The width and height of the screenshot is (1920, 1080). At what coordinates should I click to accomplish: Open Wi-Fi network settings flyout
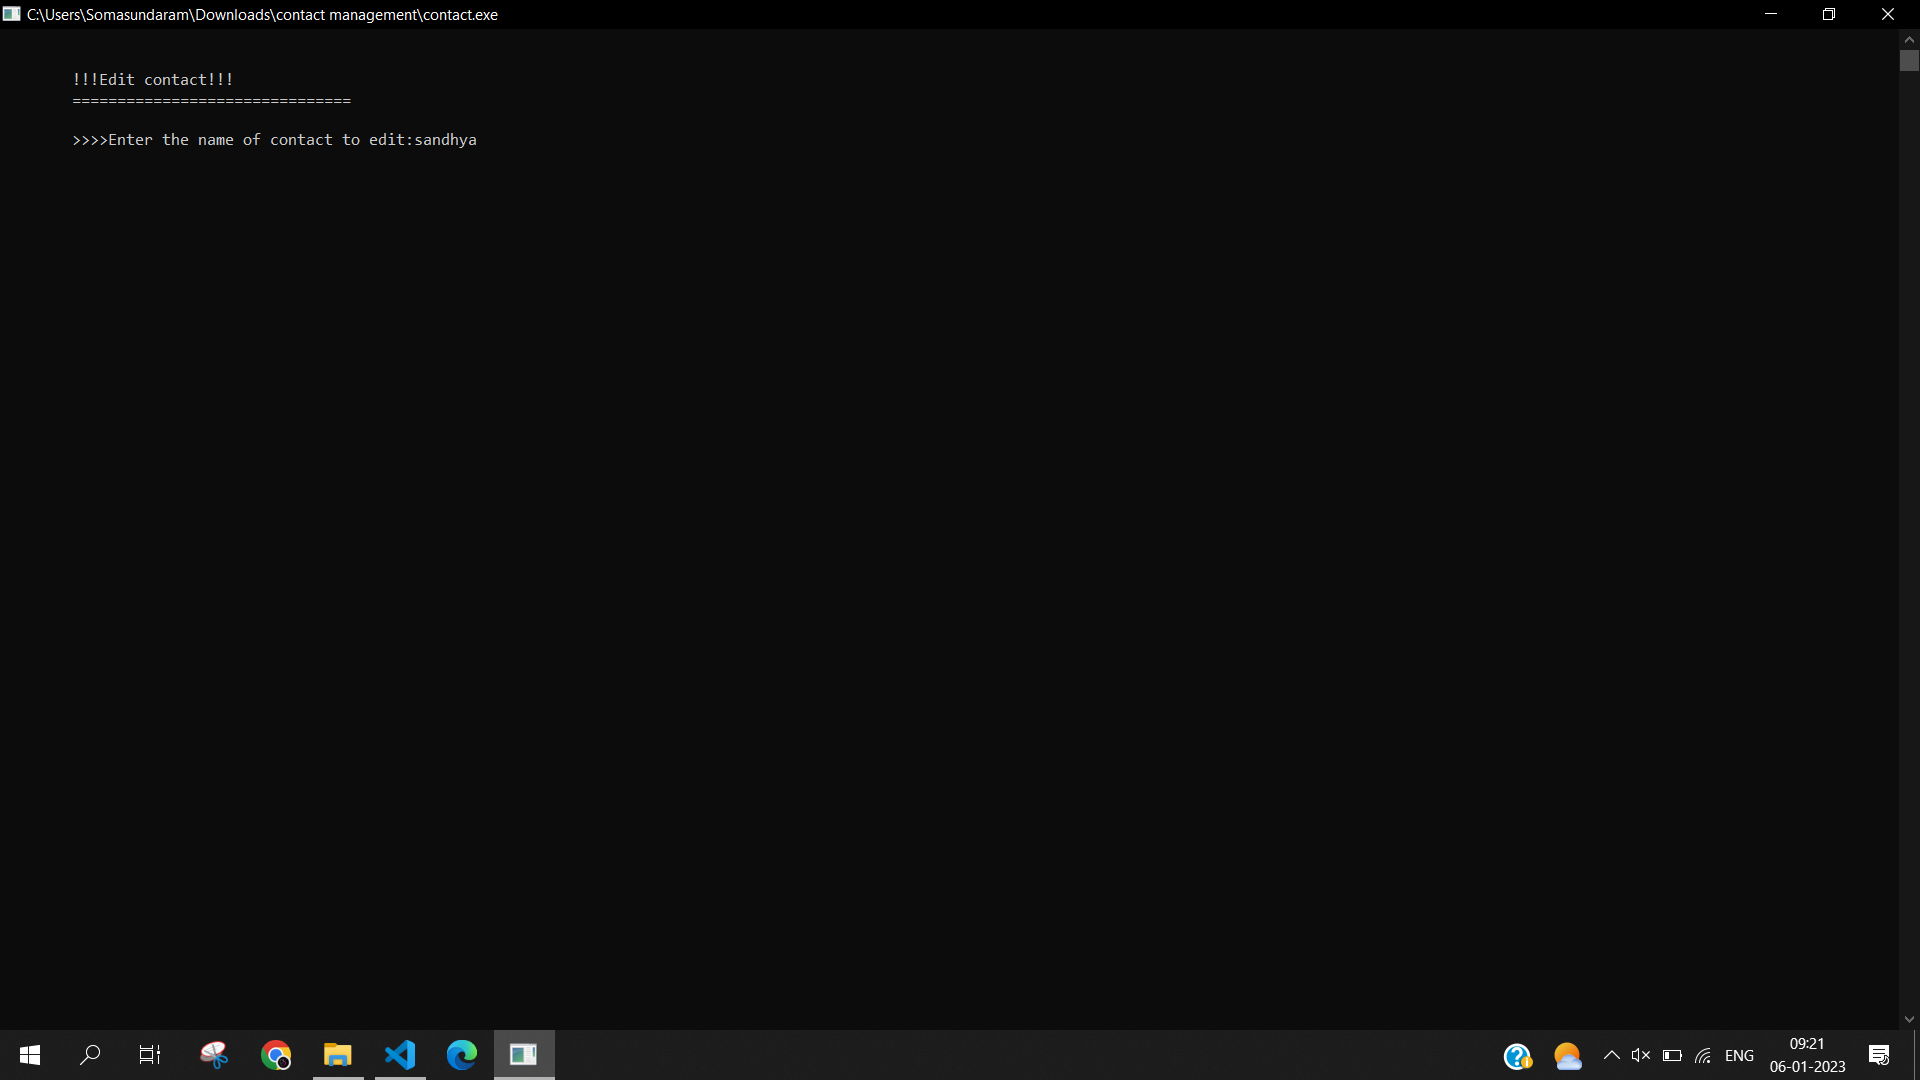click(1703, 1056)
